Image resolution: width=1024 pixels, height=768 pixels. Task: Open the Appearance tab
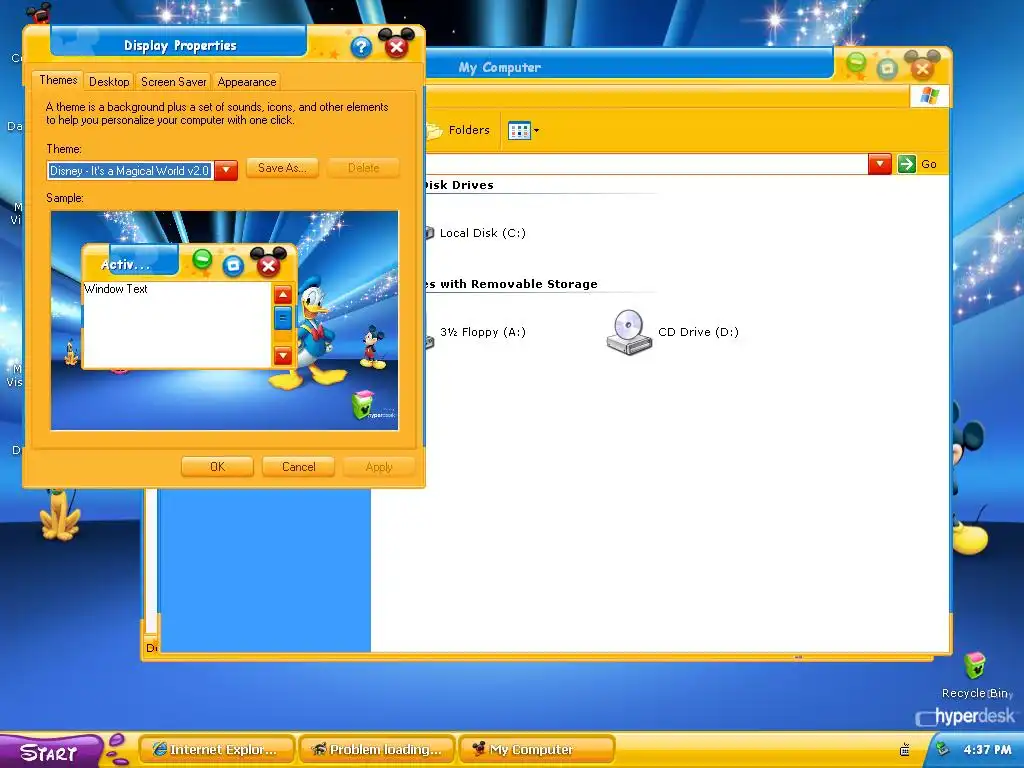point(247,82)
